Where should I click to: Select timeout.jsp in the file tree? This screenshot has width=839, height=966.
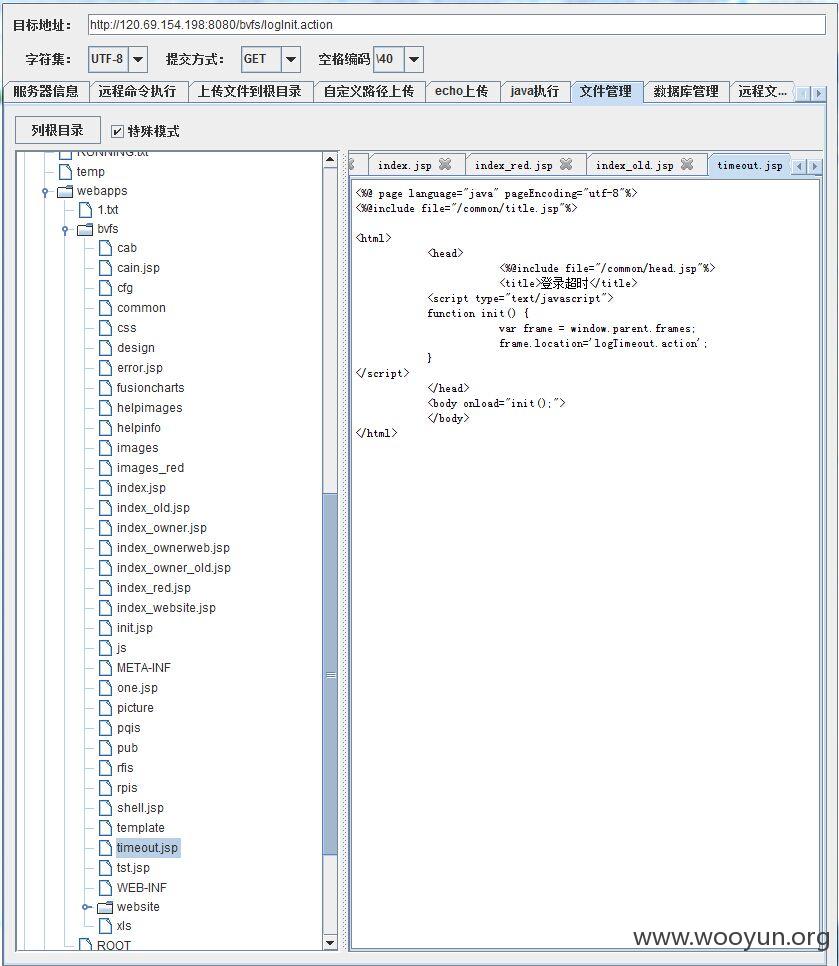[148, 848]
